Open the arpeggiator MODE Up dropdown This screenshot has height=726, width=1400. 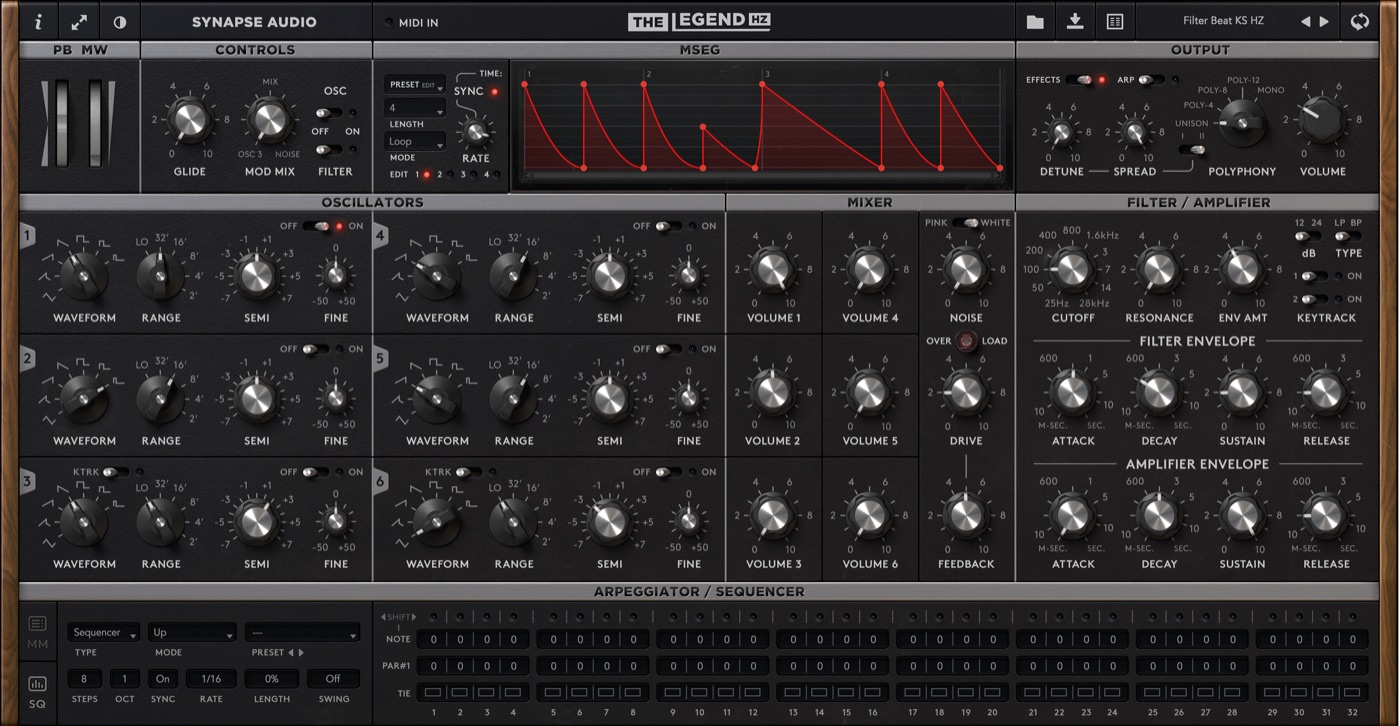coord(192,633)
